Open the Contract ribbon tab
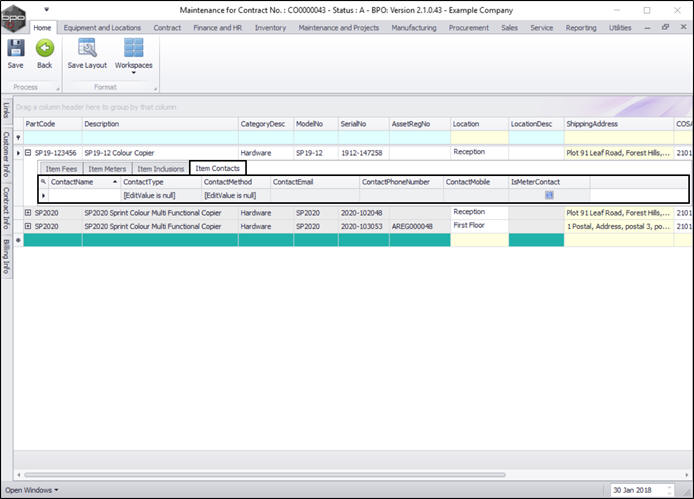The image size is (694, 499). point(167,27)
